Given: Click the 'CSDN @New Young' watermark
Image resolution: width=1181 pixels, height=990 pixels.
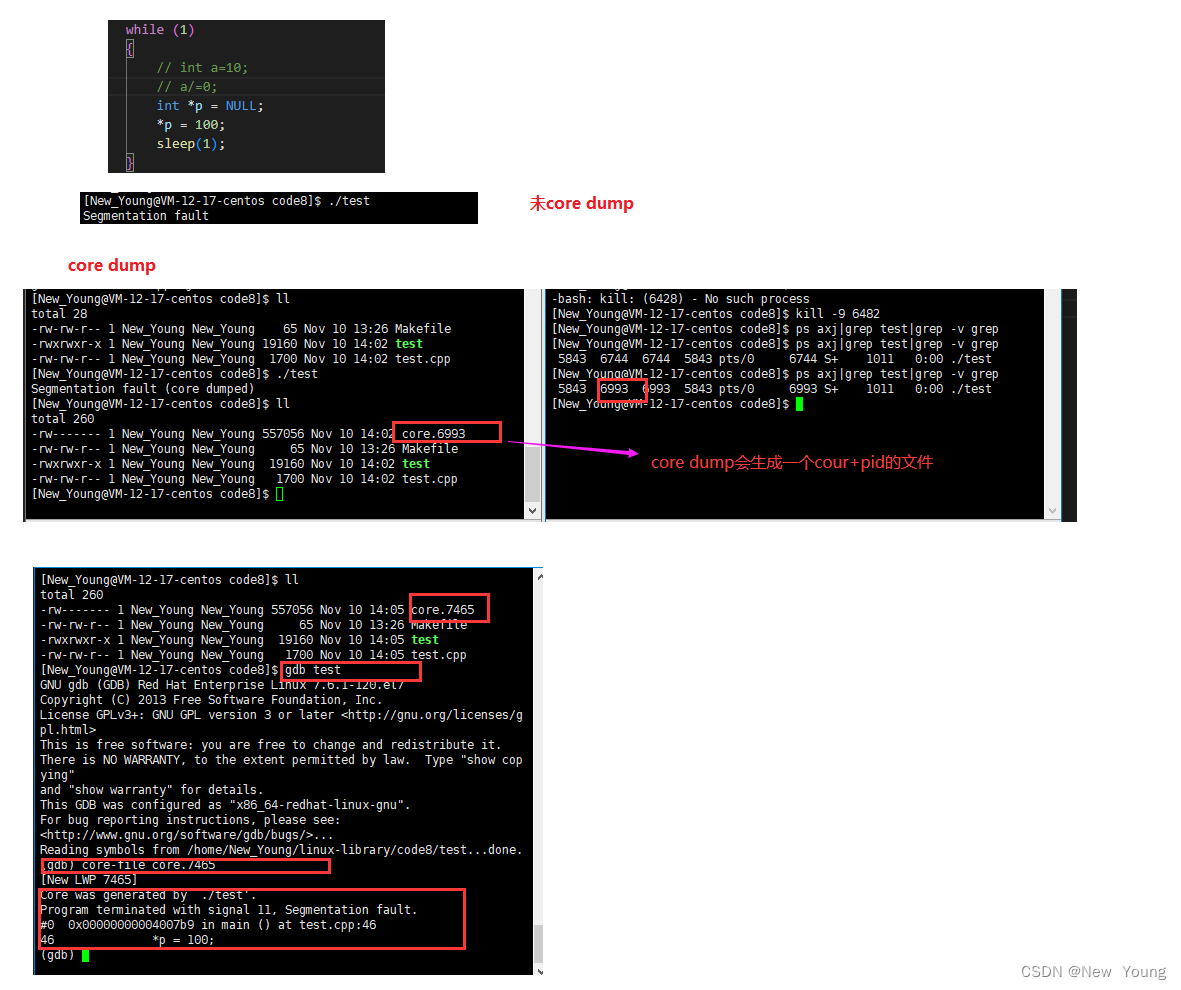Looking at the screenshot, I should coord(1092,971).
